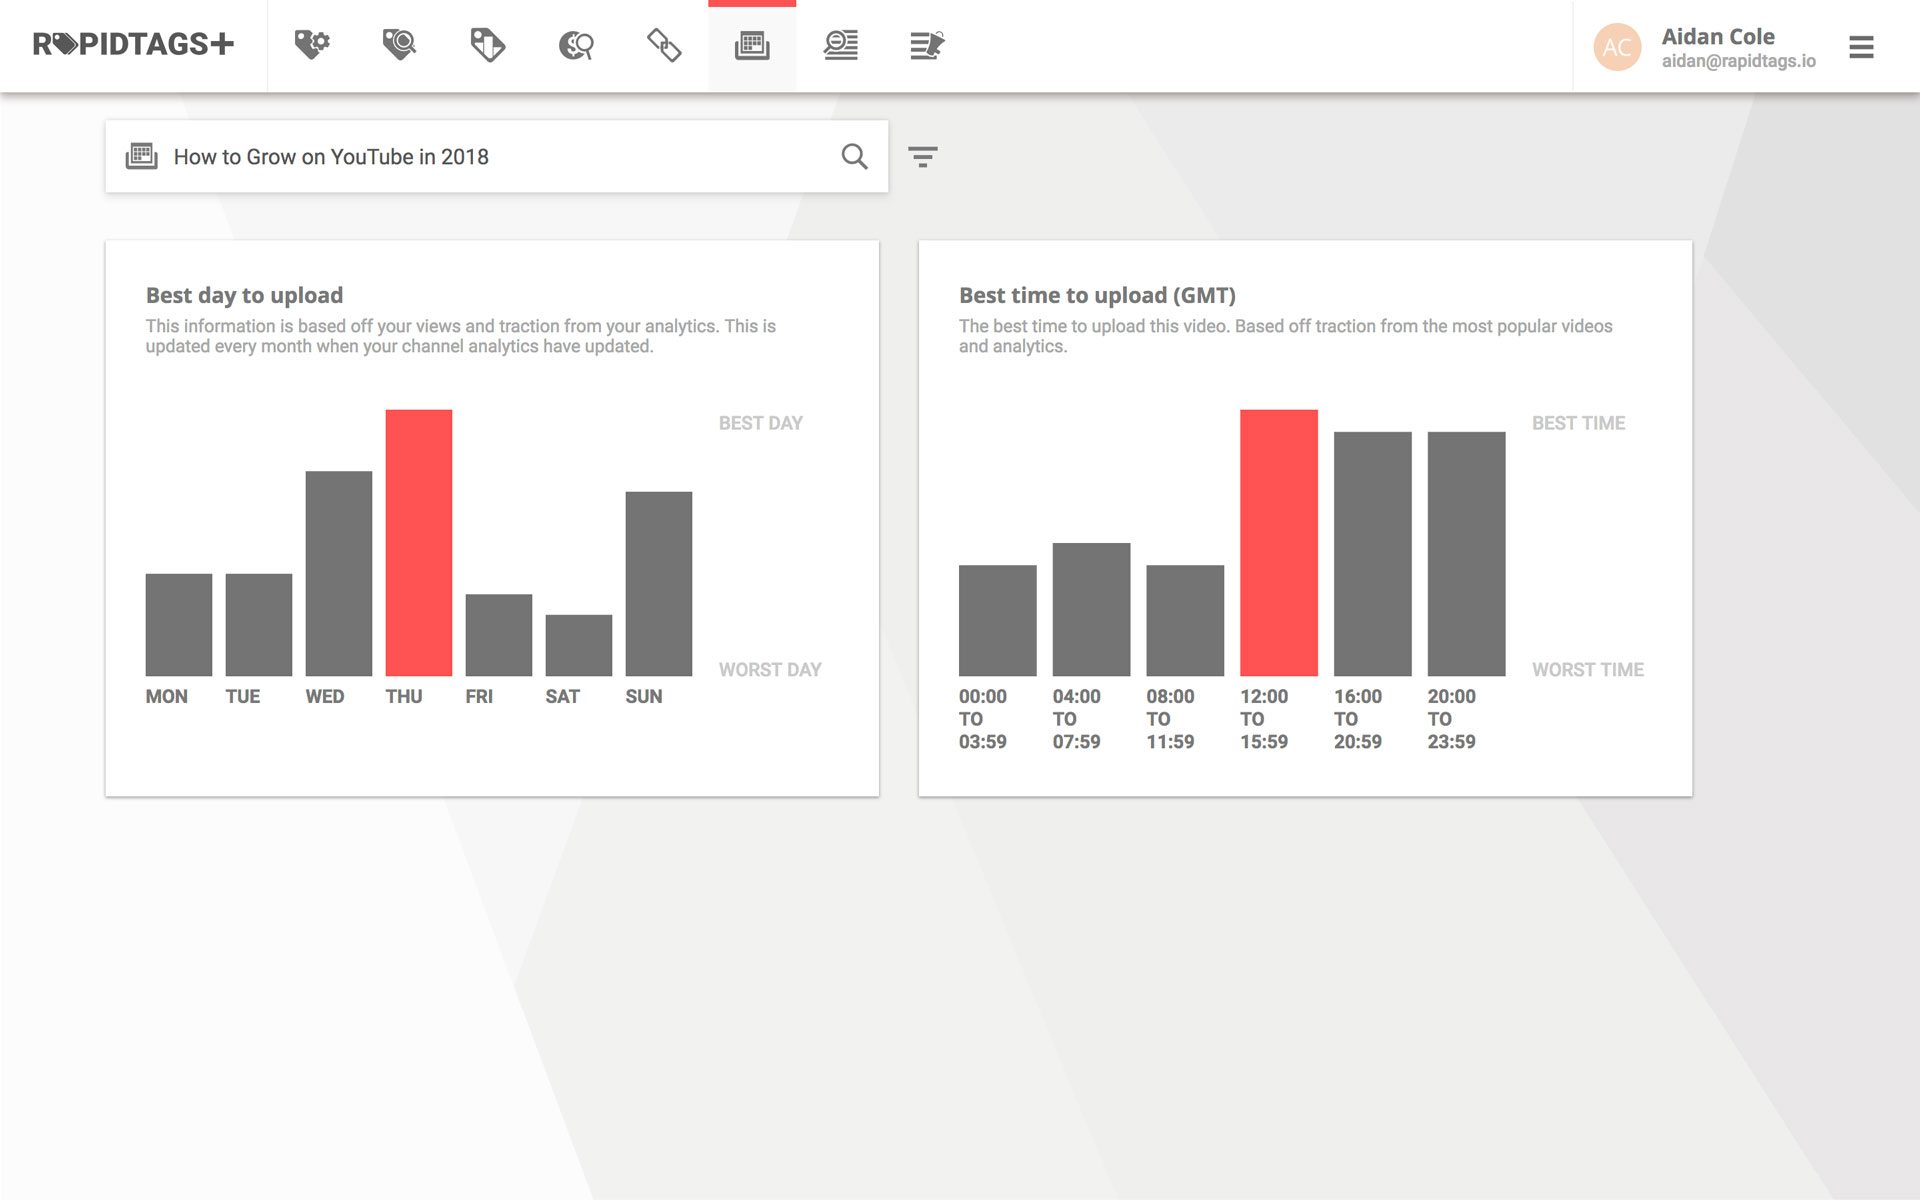Screen dimensions: 1920x1200
Task: Select the 08:00 to 11:59 bar
Action: click(1185, 620)
